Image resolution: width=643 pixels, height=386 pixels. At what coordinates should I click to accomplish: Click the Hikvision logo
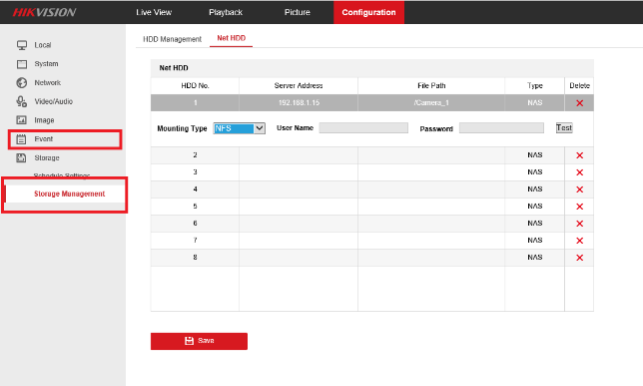click(x=44, y=12)
